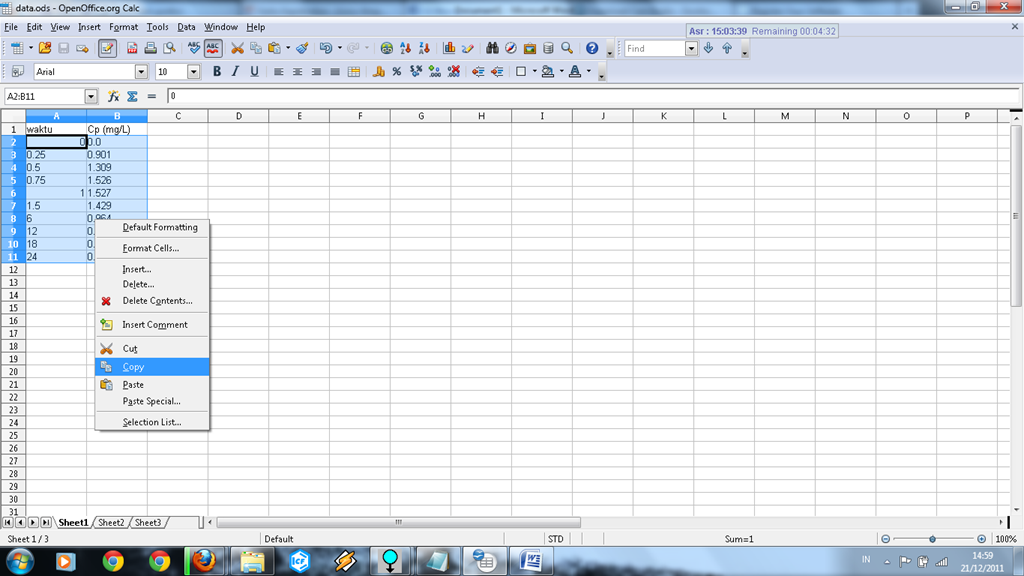The width and height of the screenshot is (1024, 576).
Task: Run the Spelling check
Action: [x=194, y=48]
